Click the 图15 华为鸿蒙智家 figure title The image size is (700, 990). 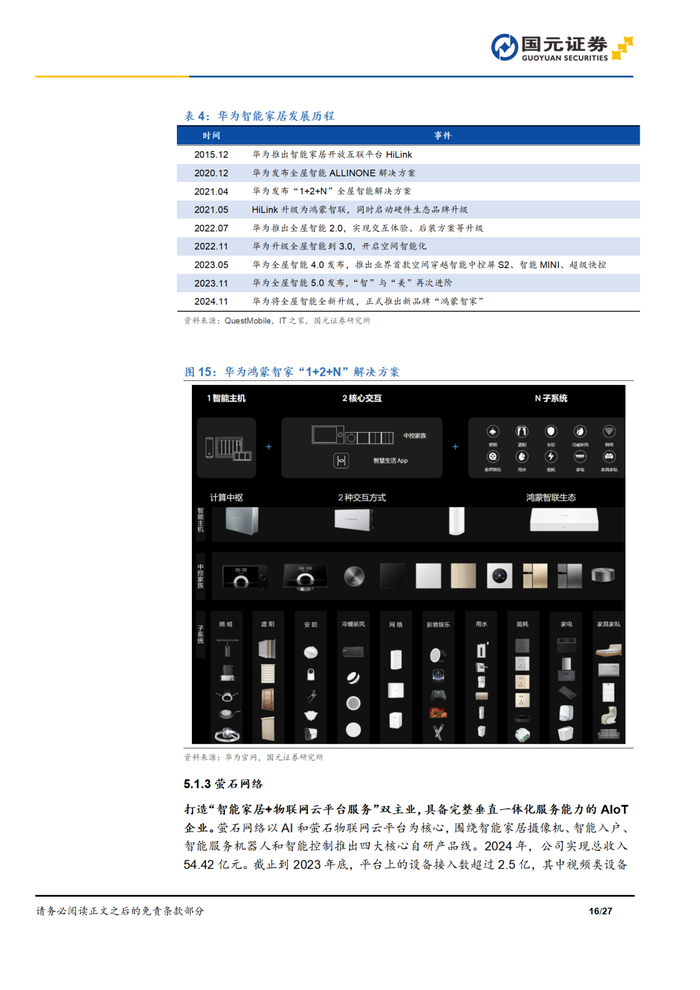pos(292,372)
